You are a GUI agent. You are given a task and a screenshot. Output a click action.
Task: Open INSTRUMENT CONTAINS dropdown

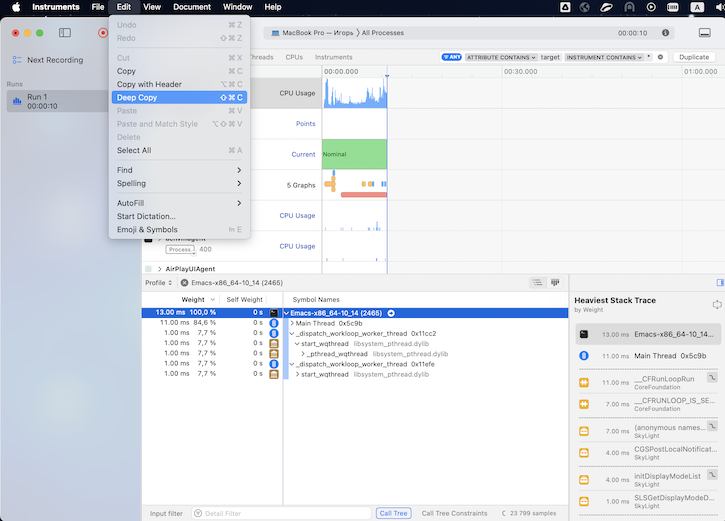click(x=604, y=57)
